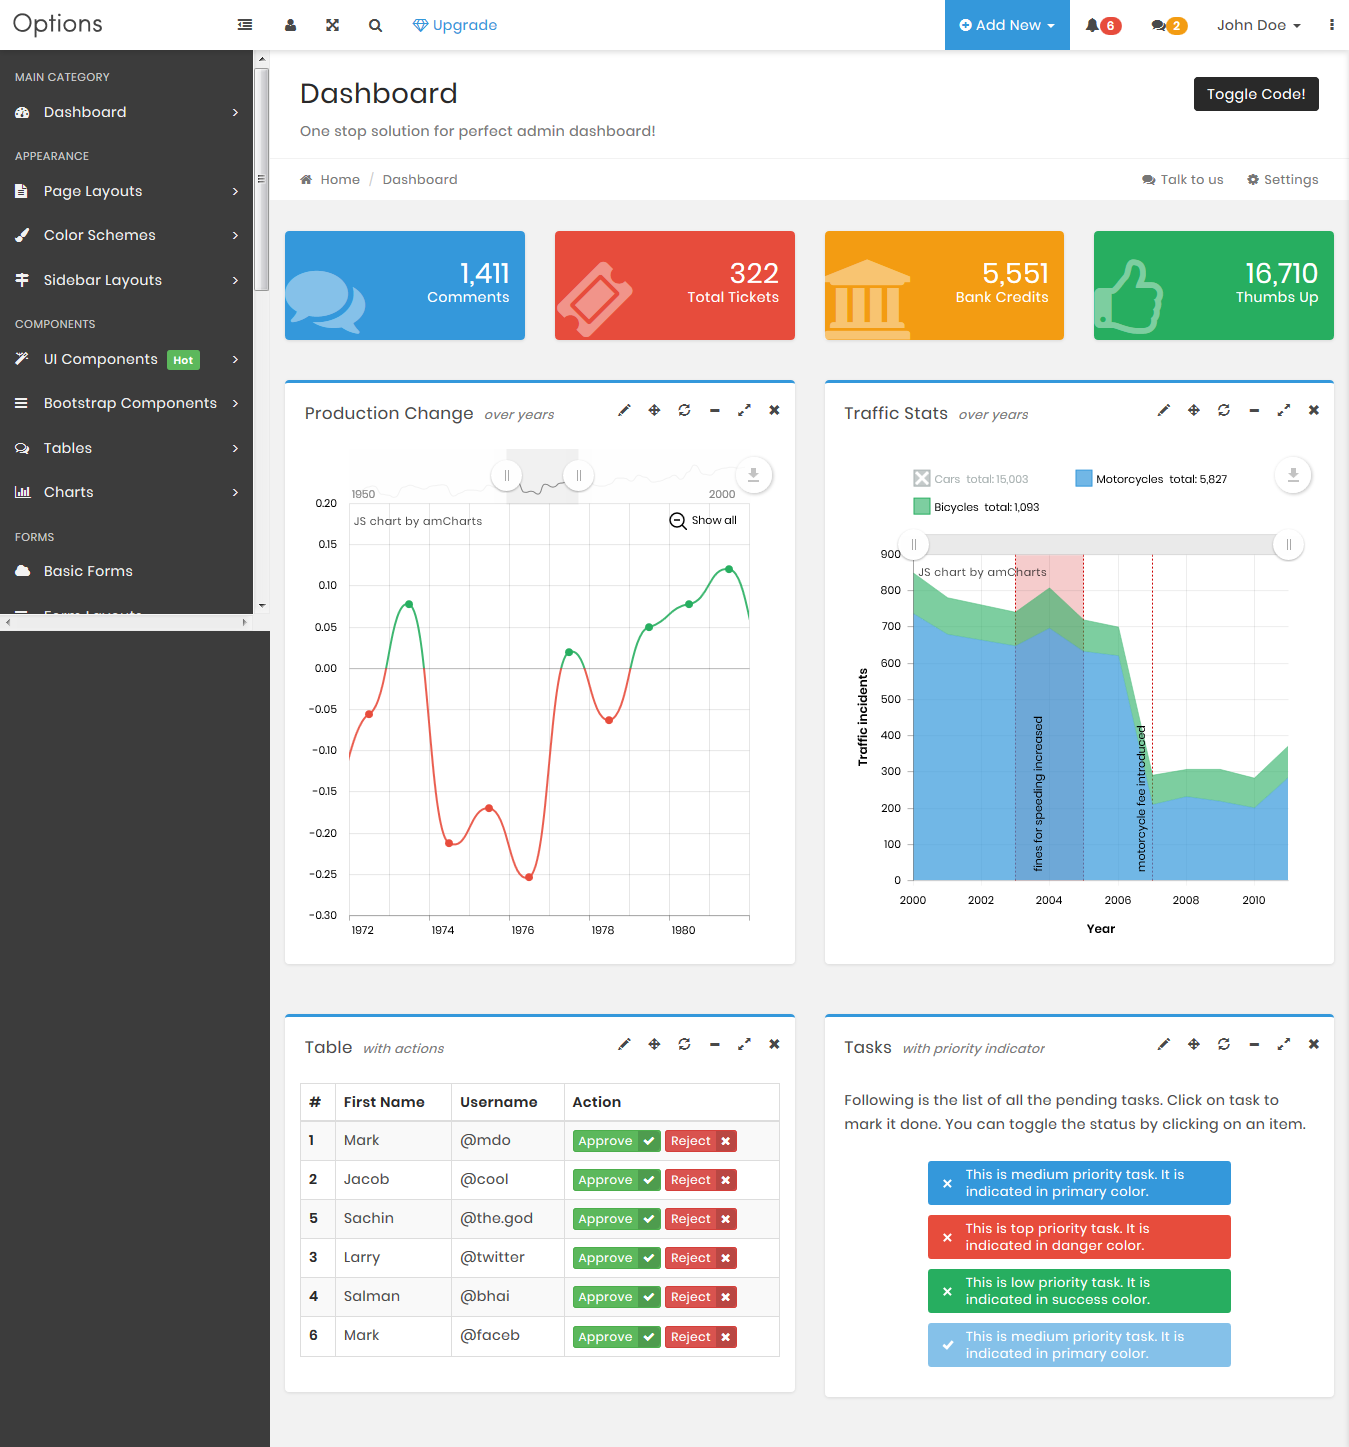Expand UI Components sidebar menu
Screen dimensions: 1349x1447
pos(126,359)
